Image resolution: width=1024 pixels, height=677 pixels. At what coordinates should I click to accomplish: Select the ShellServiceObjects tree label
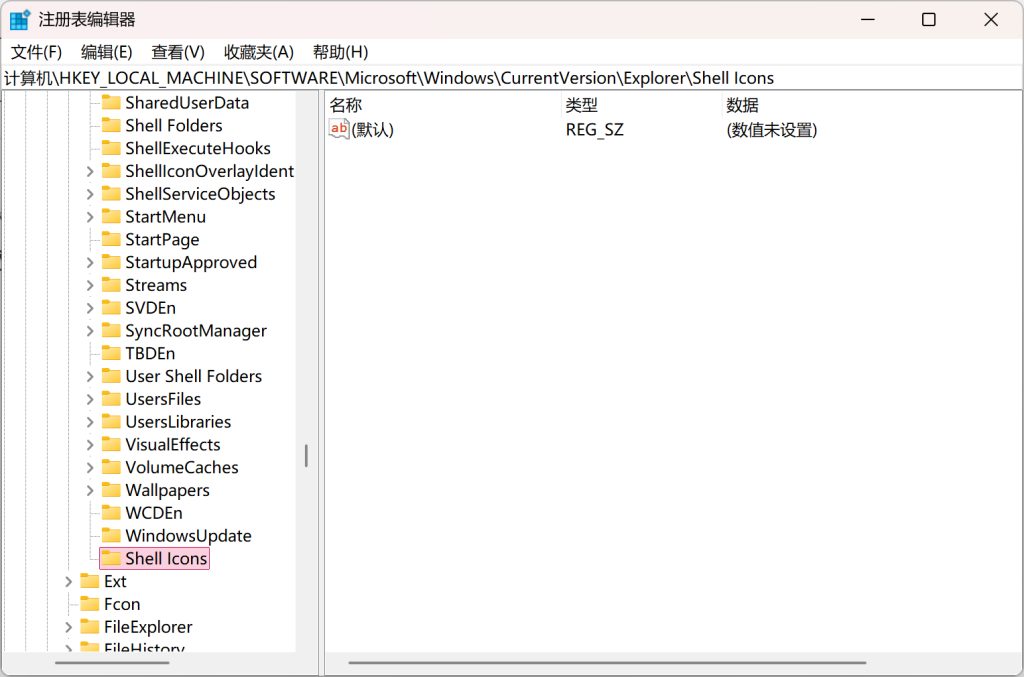pyautogui.click(x=200, y=194)
